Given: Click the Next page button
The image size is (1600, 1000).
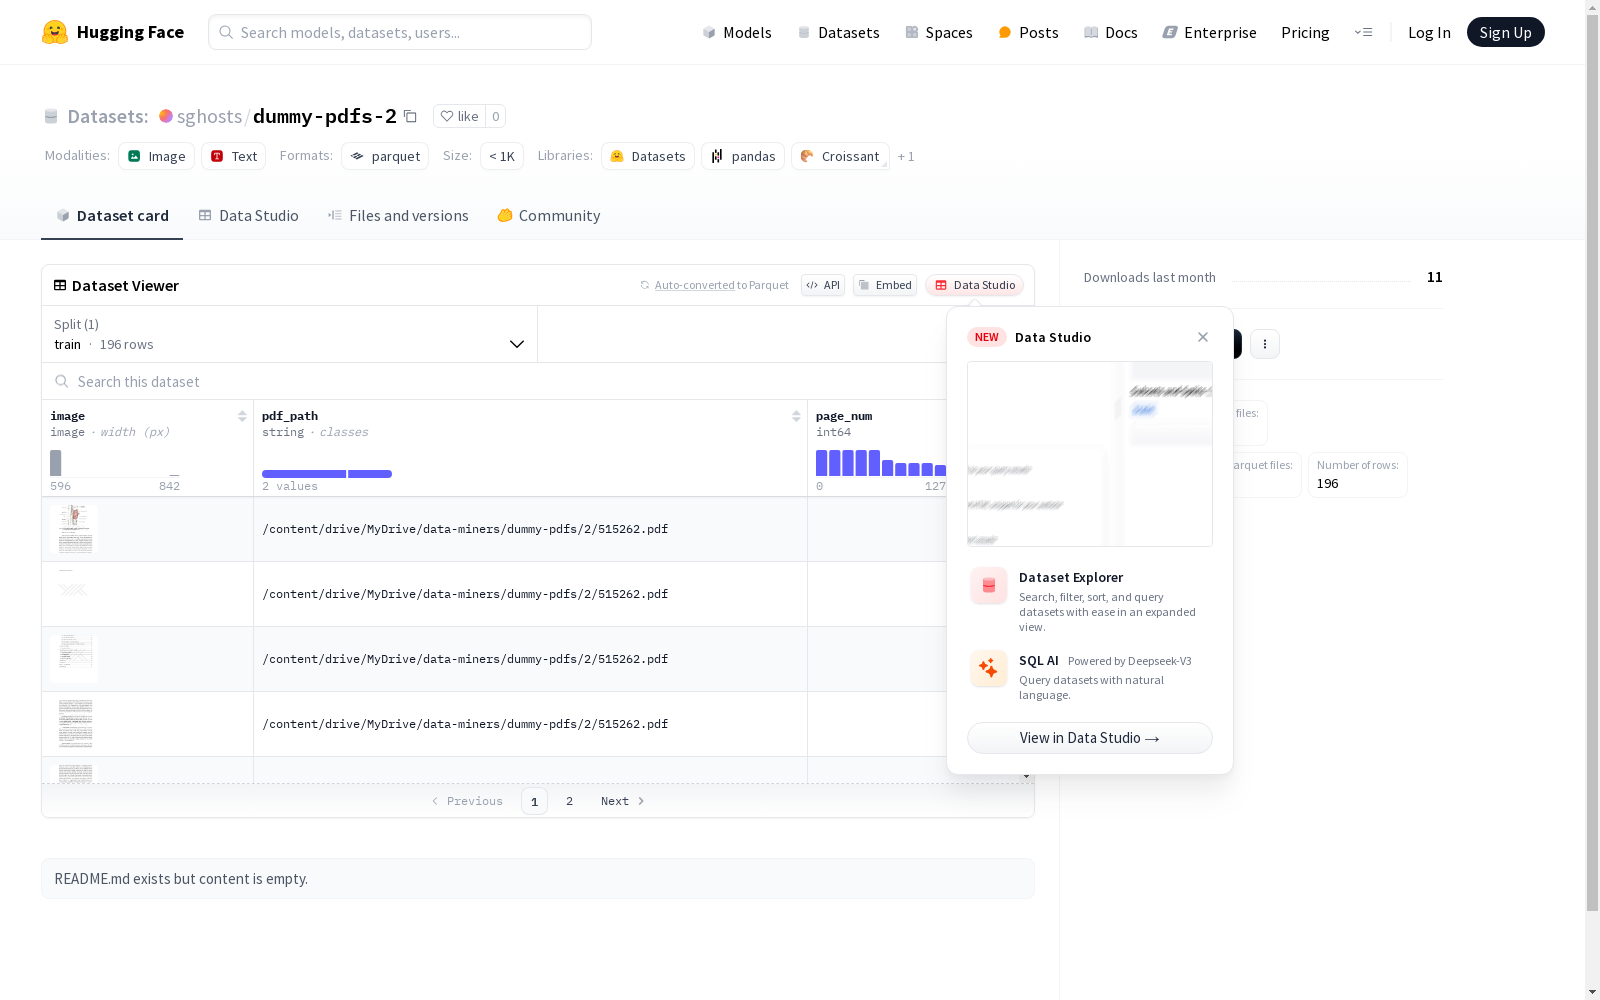Looking at the screenshot, I should pyautogui.click(x=623, y=801).
